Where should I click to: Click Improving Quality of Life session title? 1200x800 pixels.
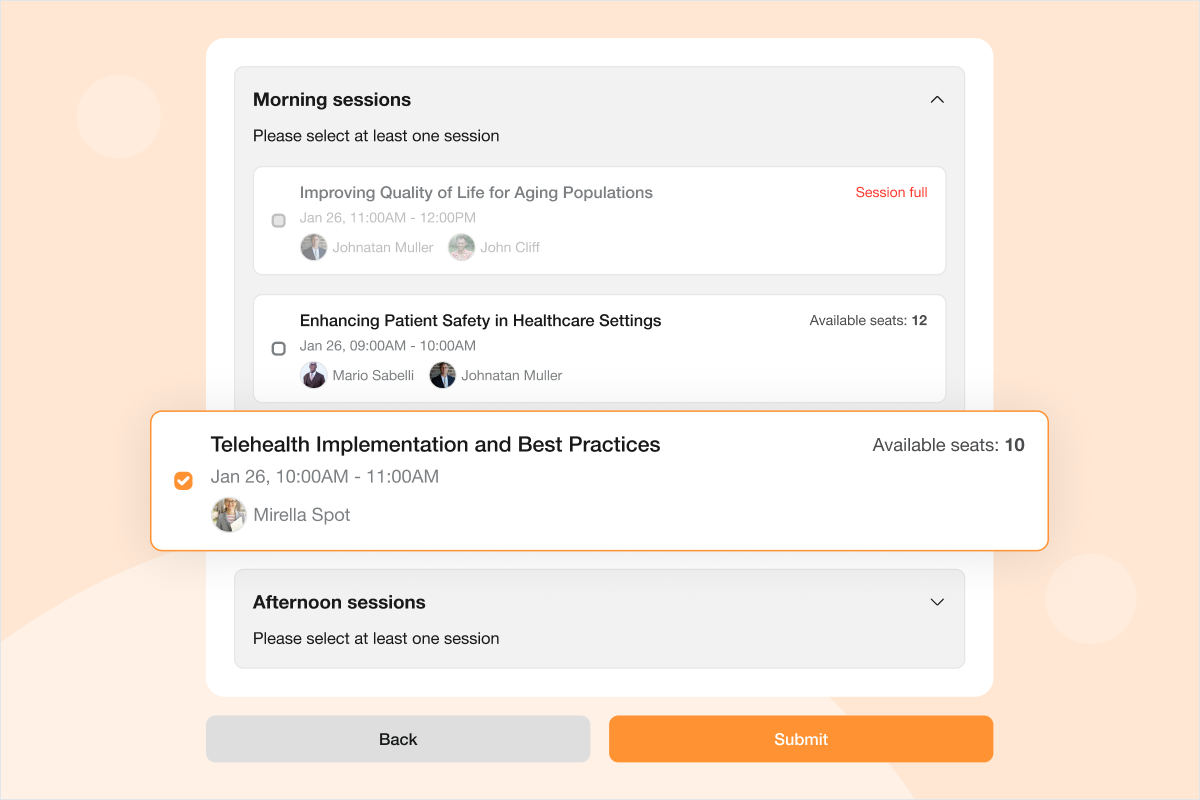tap(476, 192)
